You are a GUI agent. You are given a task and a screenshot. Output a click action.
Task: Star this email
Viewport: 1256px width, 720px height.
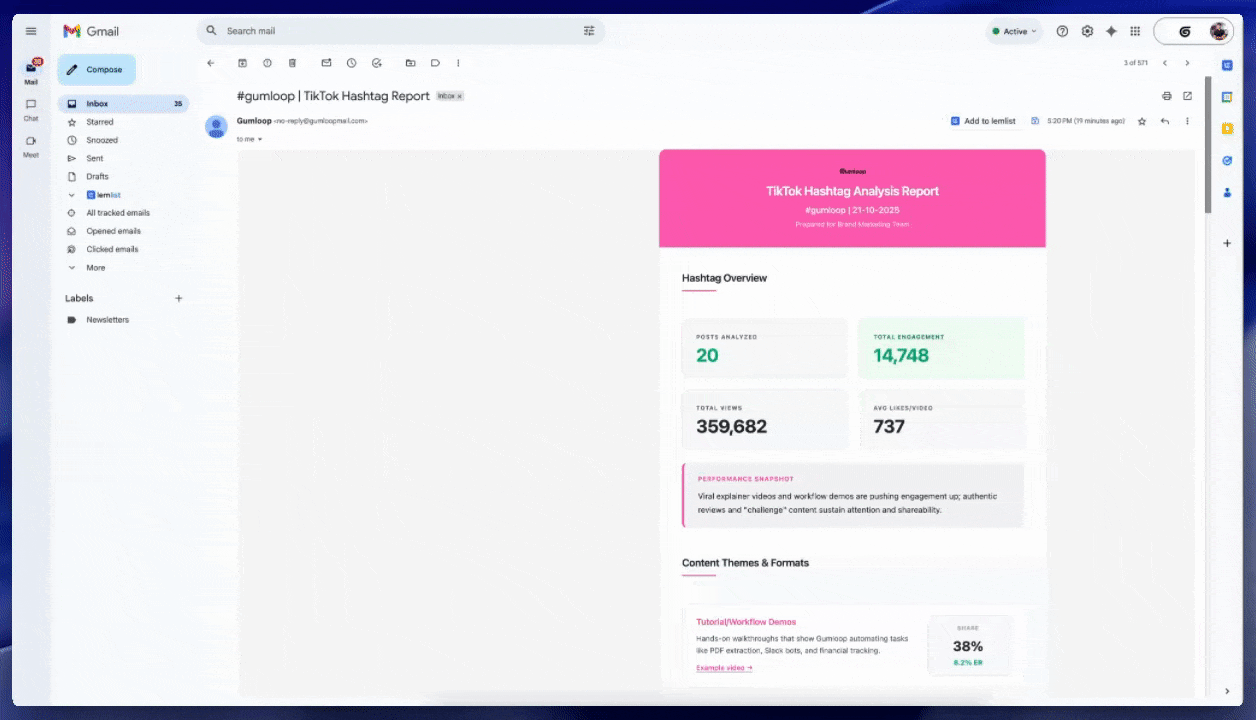tap(1142, 121)
